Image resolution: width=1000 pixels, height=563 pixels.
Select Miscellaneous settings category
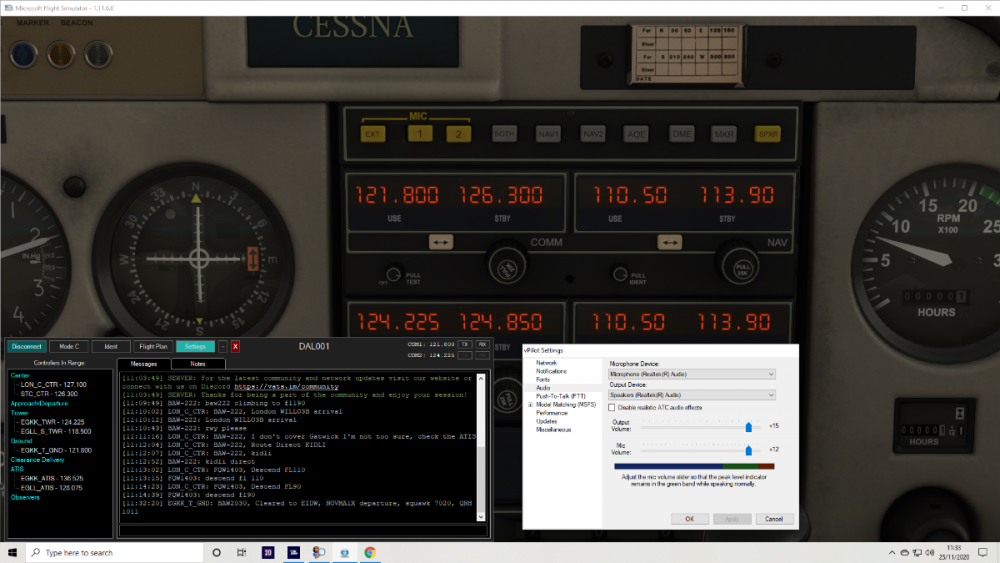pyautogui.click(x=554, y=430)
